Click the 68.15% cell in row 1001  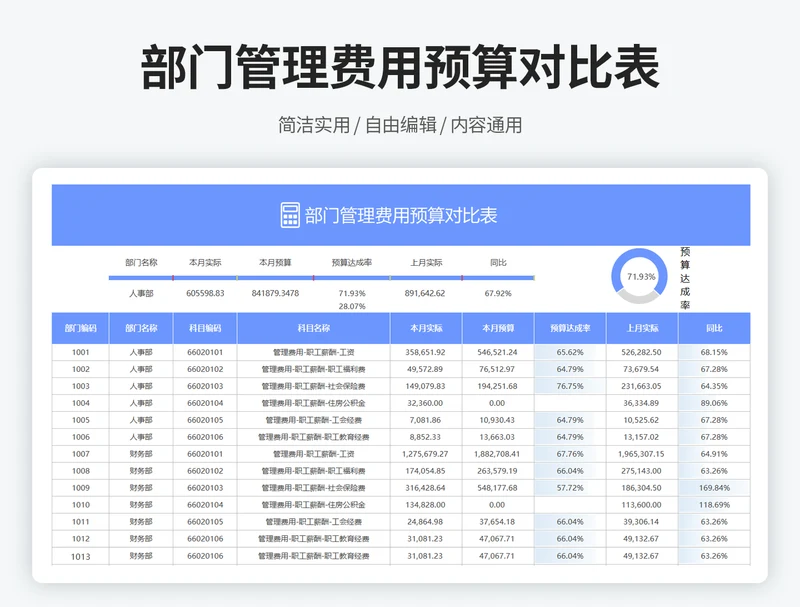[714, 352]
